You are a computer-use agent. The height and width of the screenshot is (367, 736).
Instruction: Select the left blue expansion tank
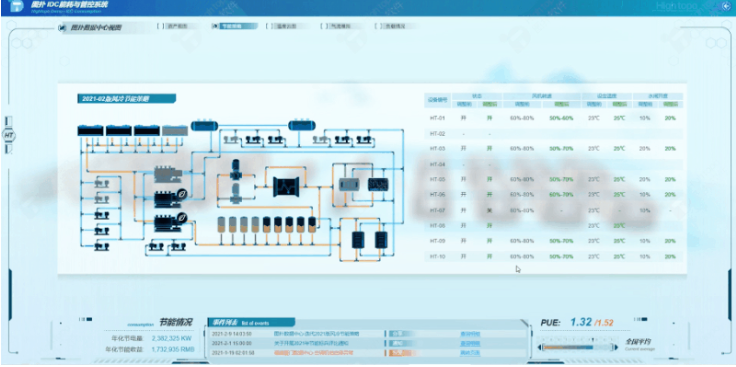(x=205, y=125)
